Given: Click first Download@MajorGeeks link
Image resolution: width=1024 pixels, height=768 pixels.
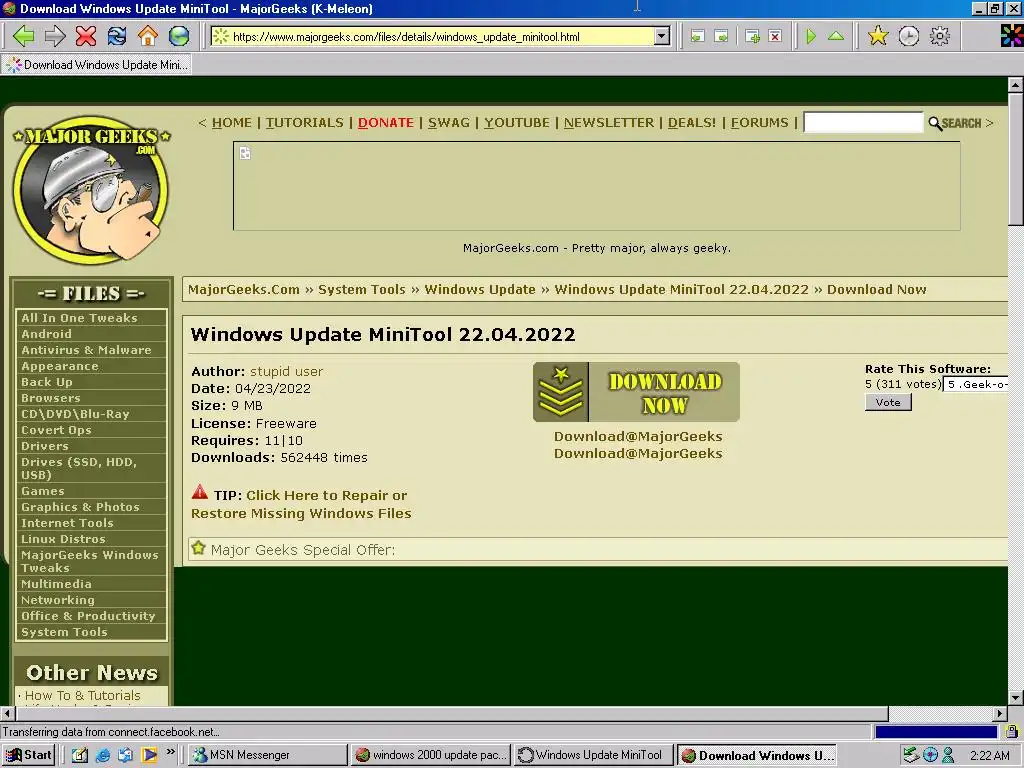Looking at the screenshot, I should 638,436.
